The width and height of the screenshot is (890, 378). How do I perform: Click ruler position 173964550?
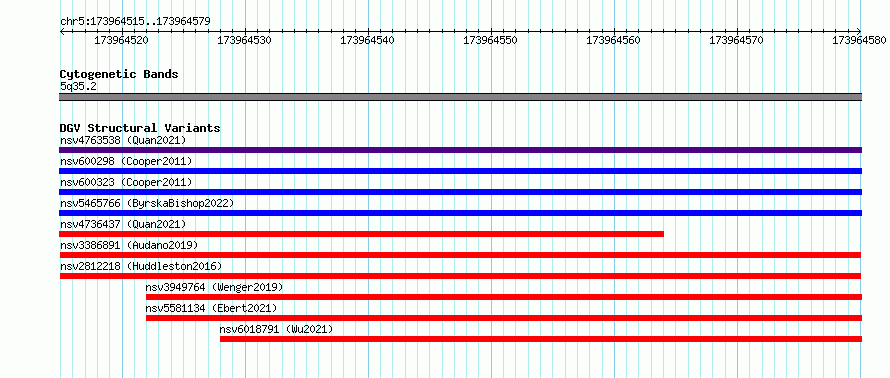click(491, 40)
